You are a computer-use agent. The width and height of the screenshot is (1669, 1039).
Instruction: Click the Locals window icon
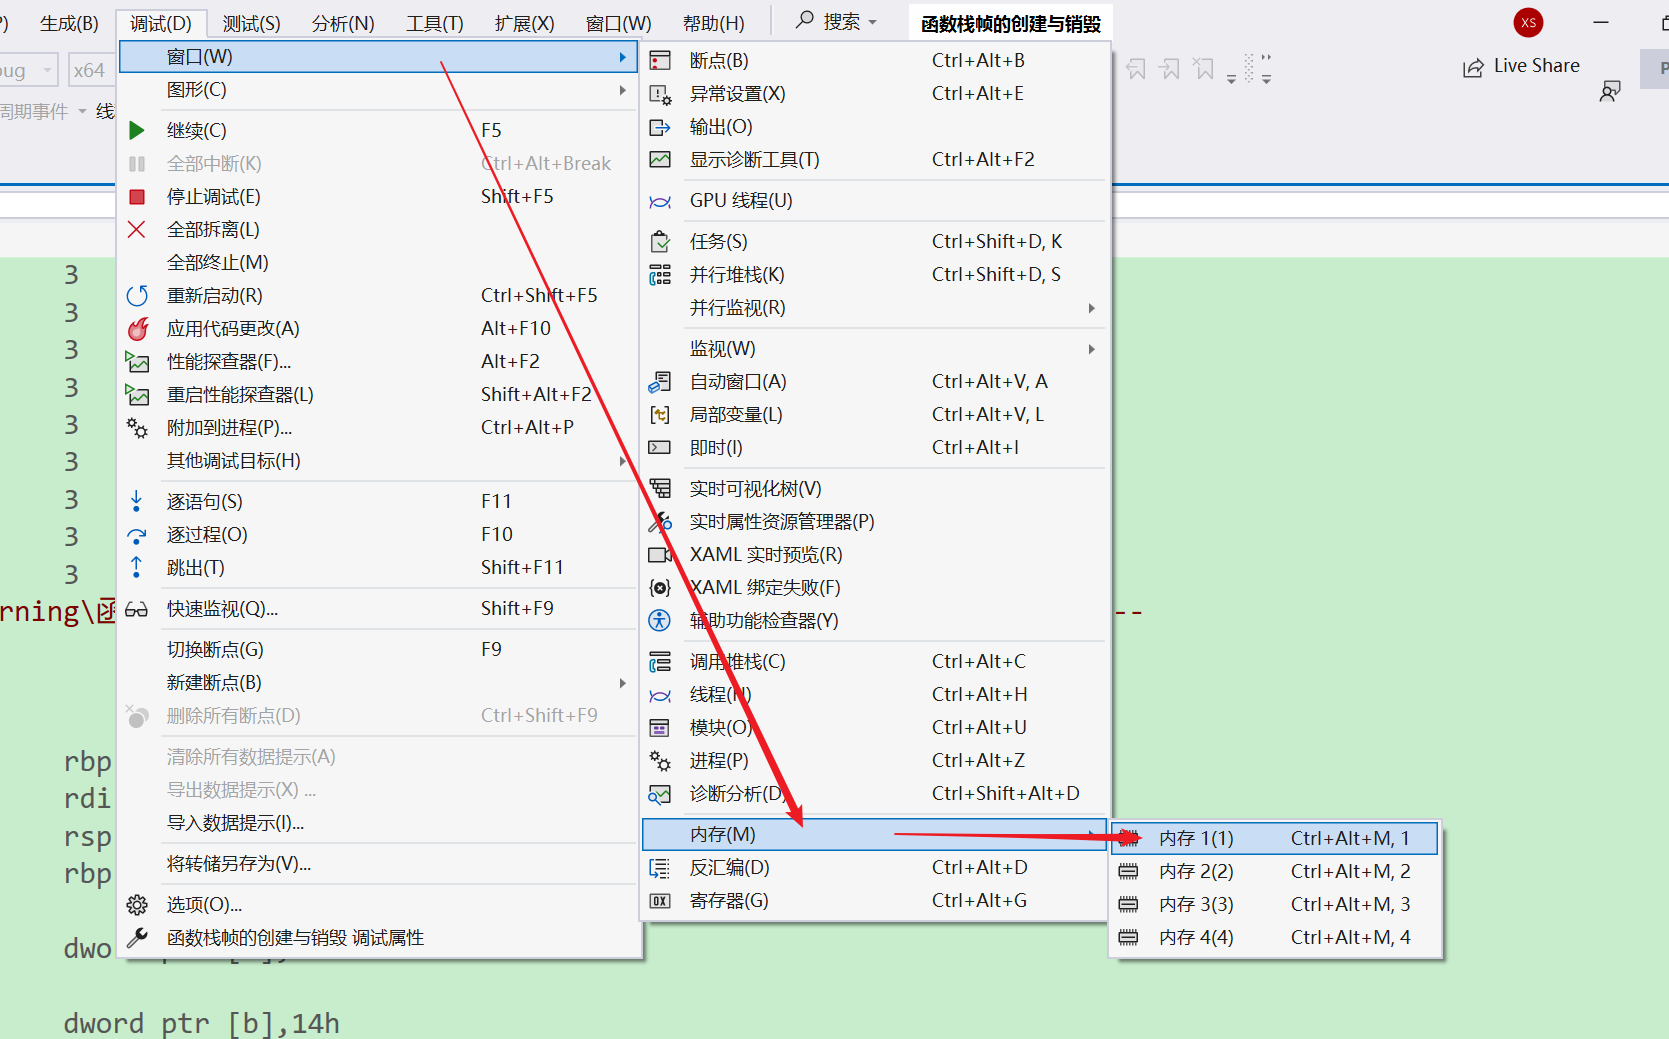(x=660, y=415)
